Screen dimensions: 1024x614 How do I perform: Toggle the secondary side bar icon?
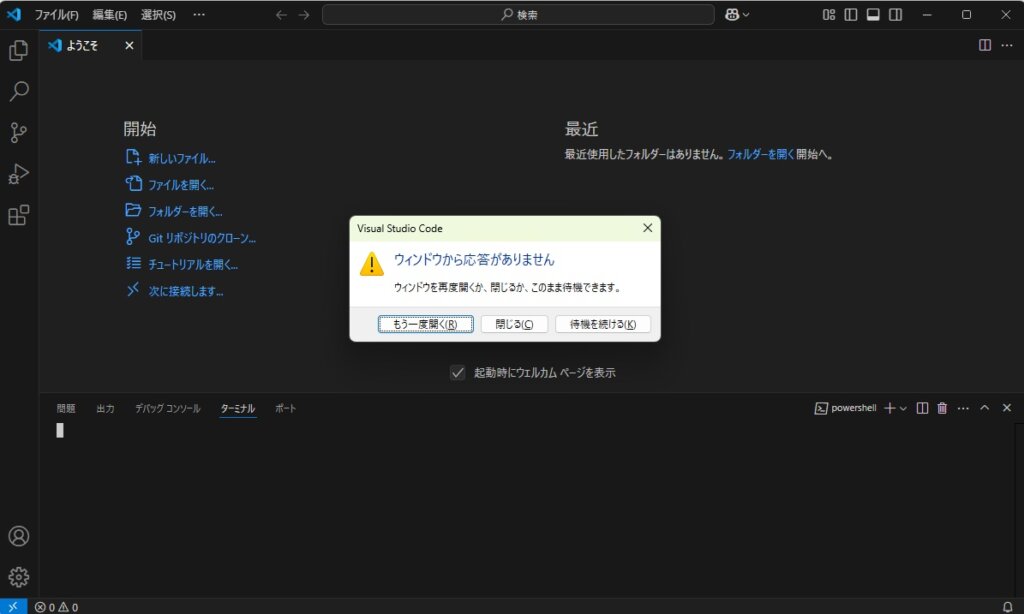895,14
